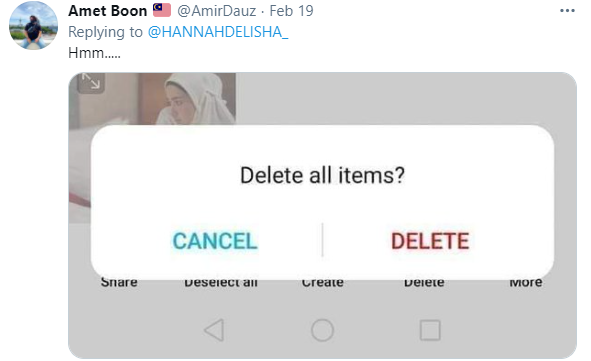Tap the Android home circle button

point(322,330)
